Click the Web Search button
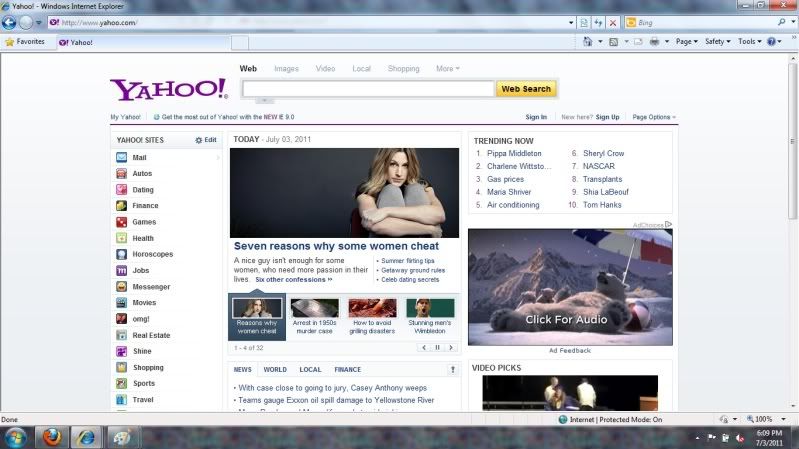 pyautogui.click(x=526, y=89)
